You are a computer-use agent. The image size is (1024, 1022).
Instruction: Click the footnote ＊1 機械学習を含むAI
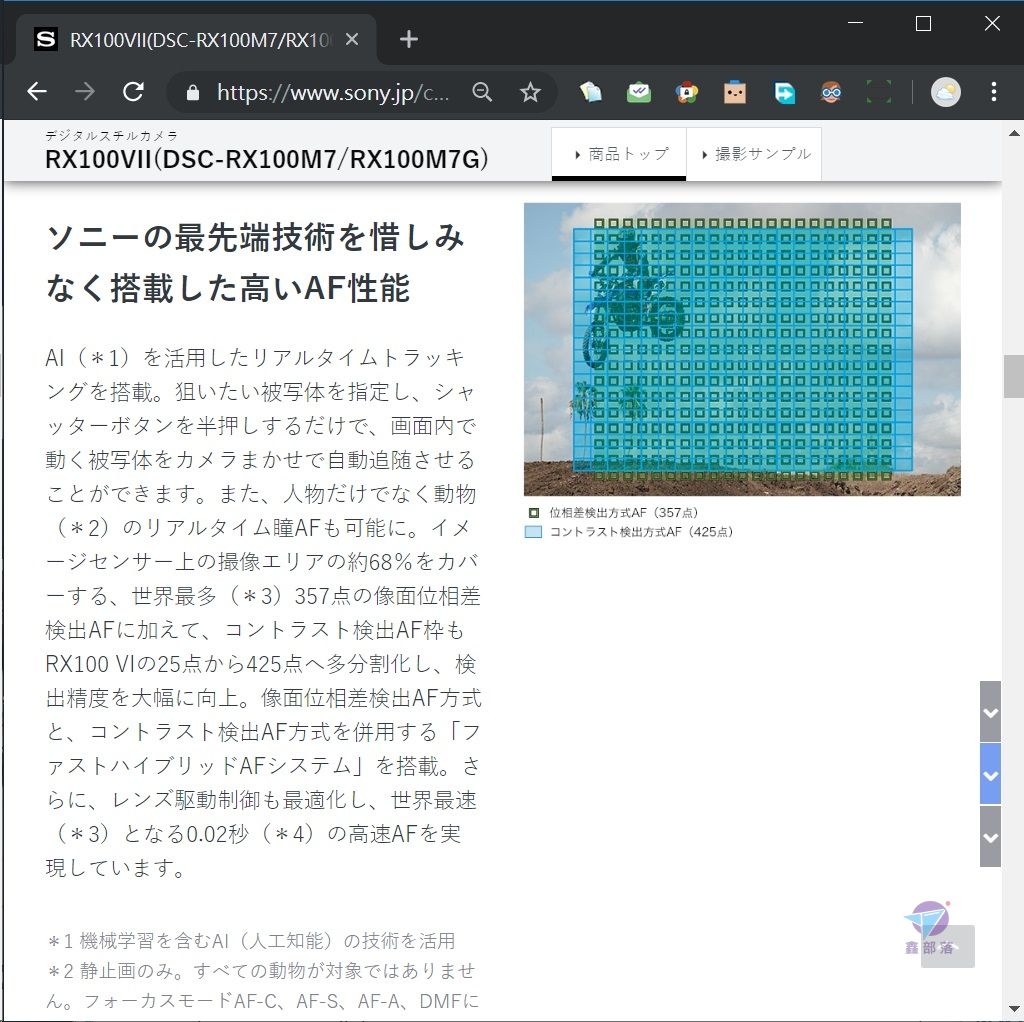coord(251,941)
